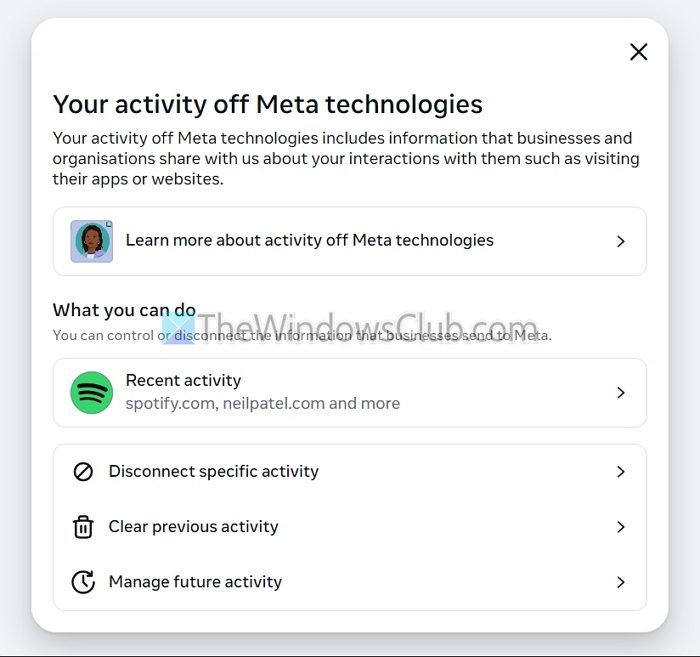Expand the Recent activity chevron arrow
Screen dimensions: 700x657
click(621, 393)
